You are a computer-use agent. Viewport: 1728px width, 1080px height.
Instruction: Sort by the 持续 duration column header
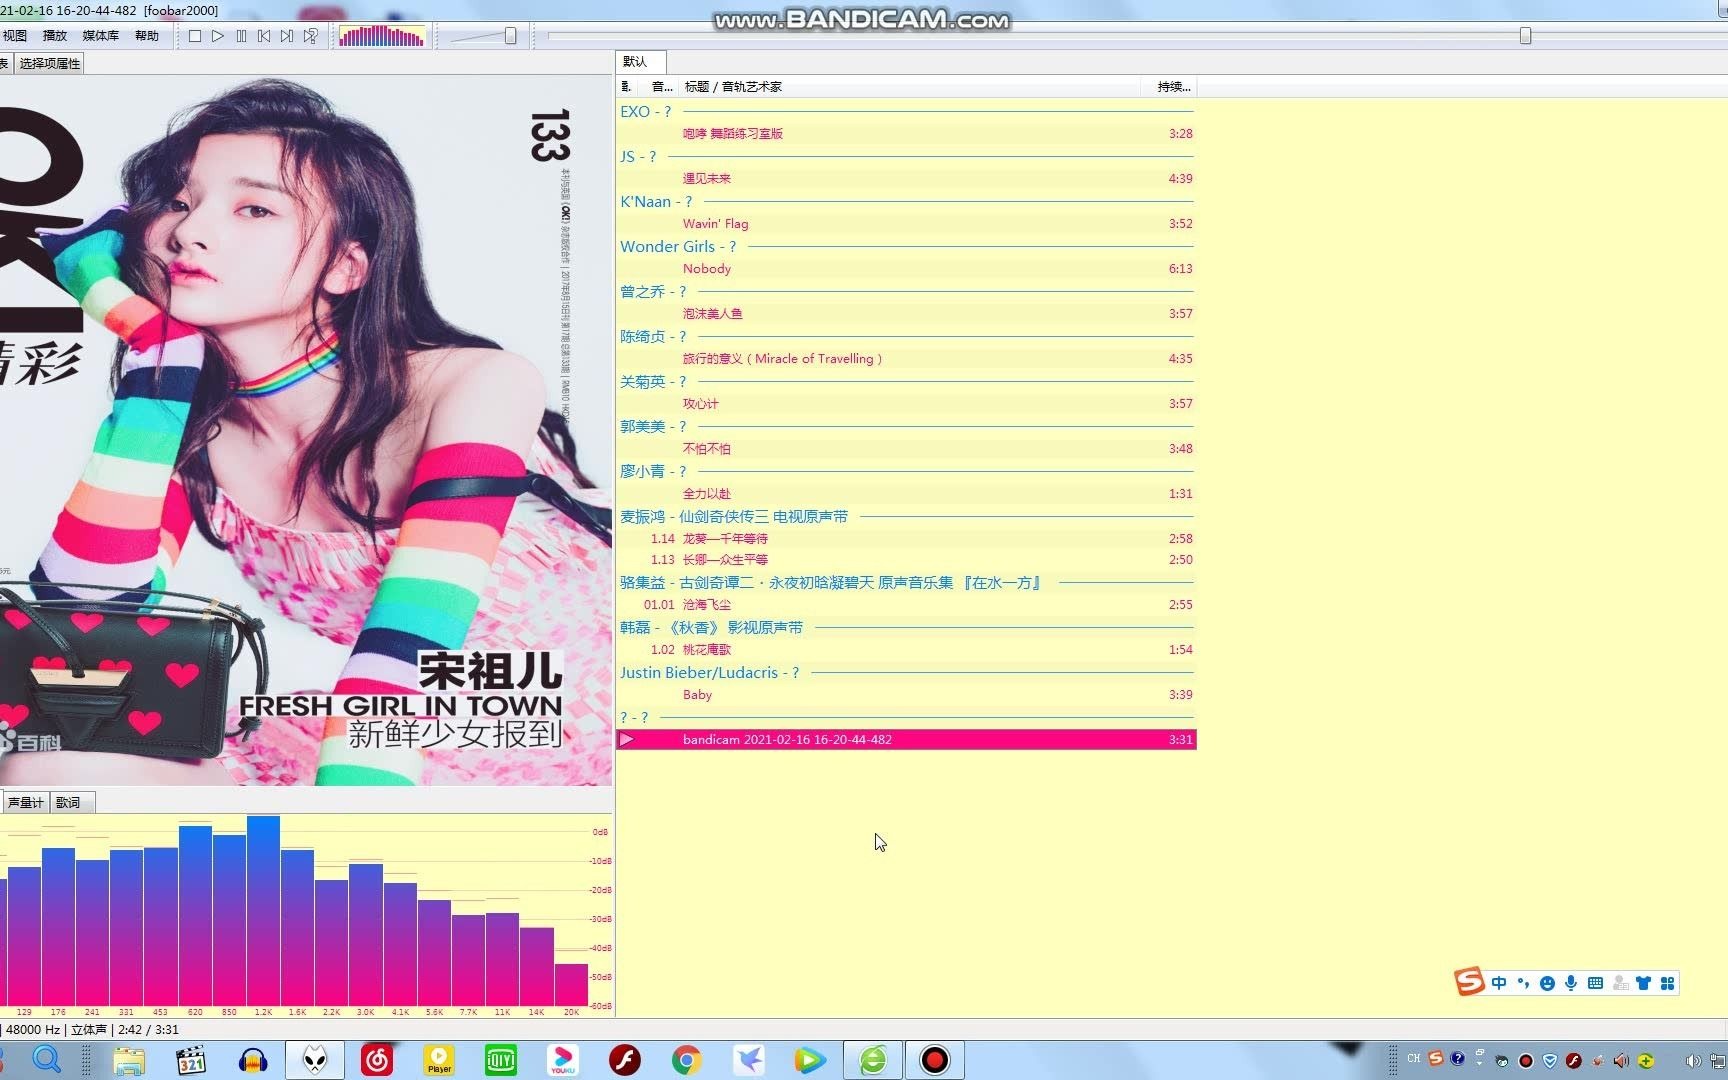pyautogui.click(x=1170, y=87)
